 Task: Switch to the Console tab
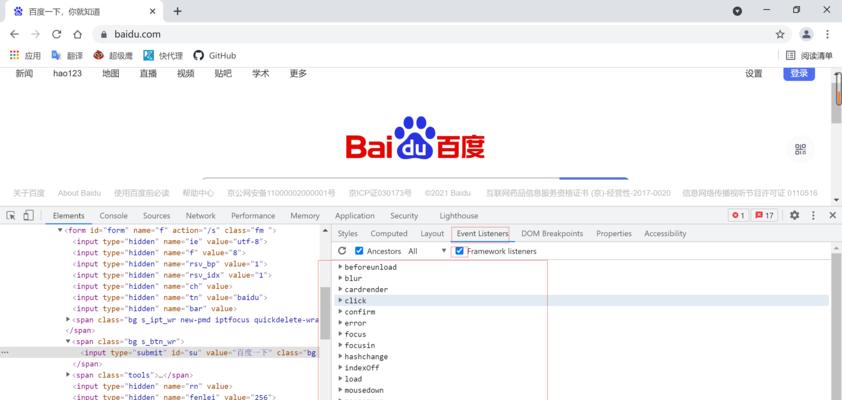113,215
